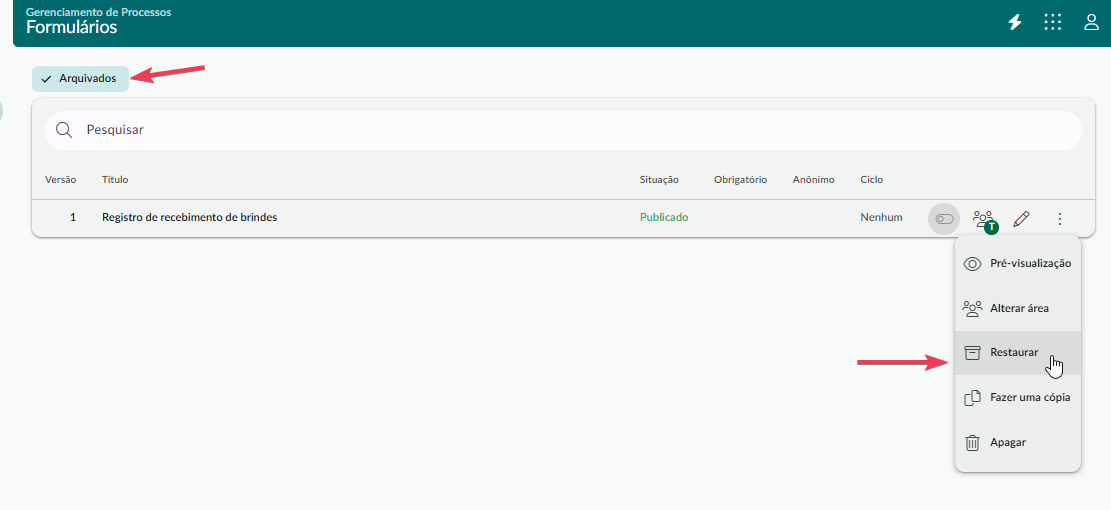
Task: Click into the Pesquisar search field
Action: (x=563, y=130)
